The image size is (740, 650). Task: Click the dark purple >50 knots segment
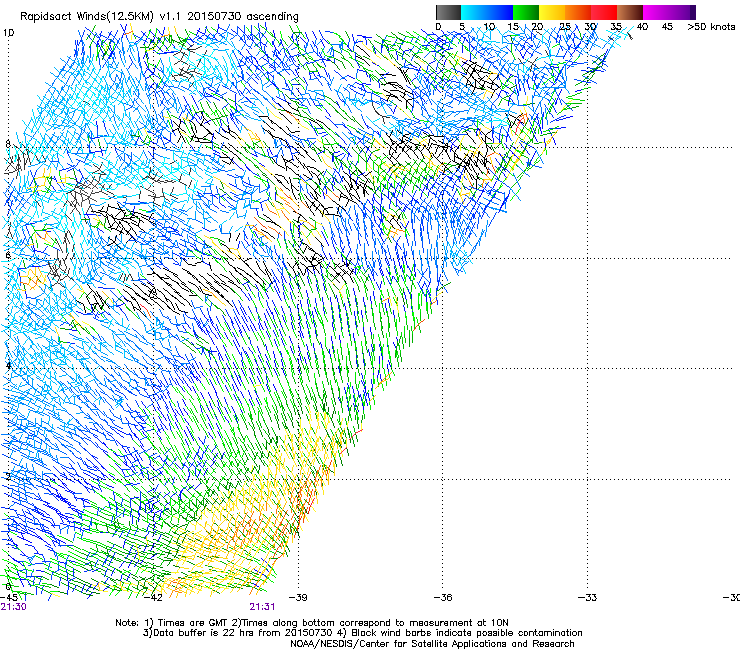pos(693,12)
